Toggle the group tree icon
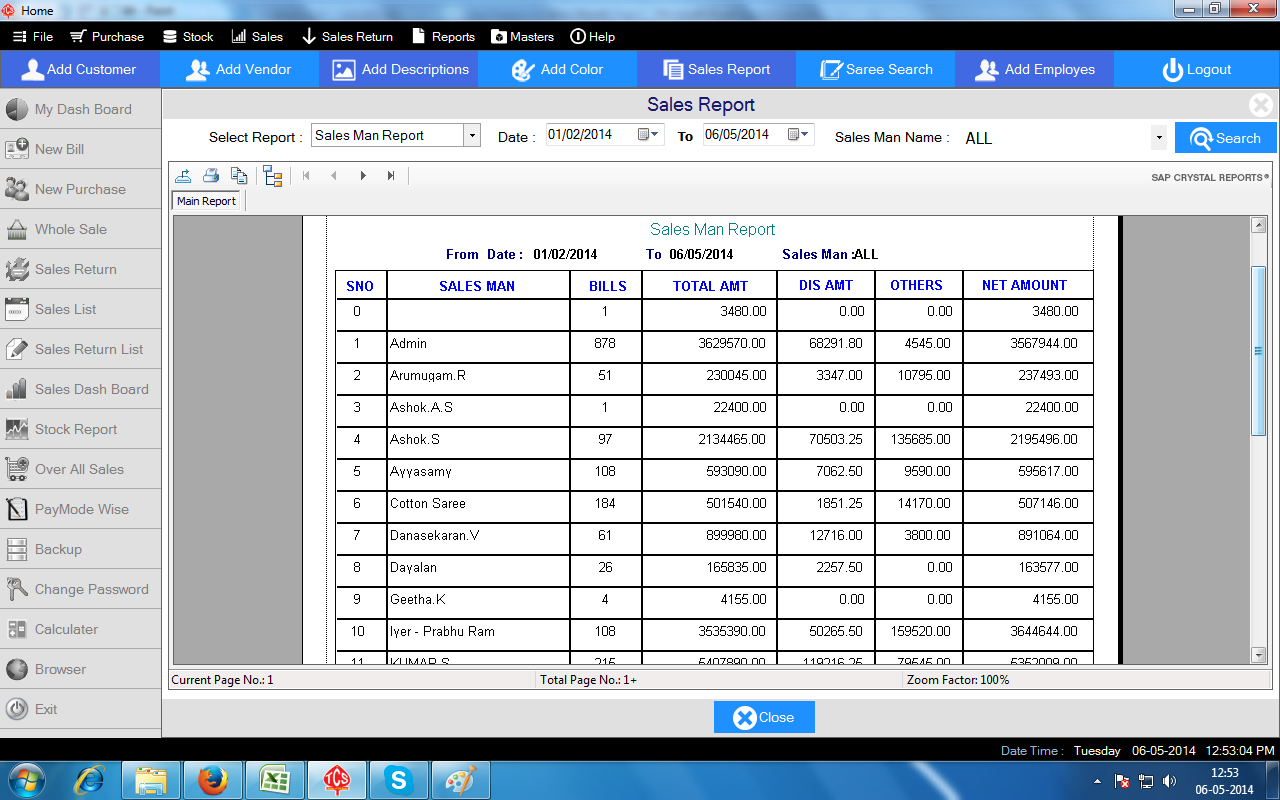Viewport: 1280px width, 800px height. click(x=273, y=176)
